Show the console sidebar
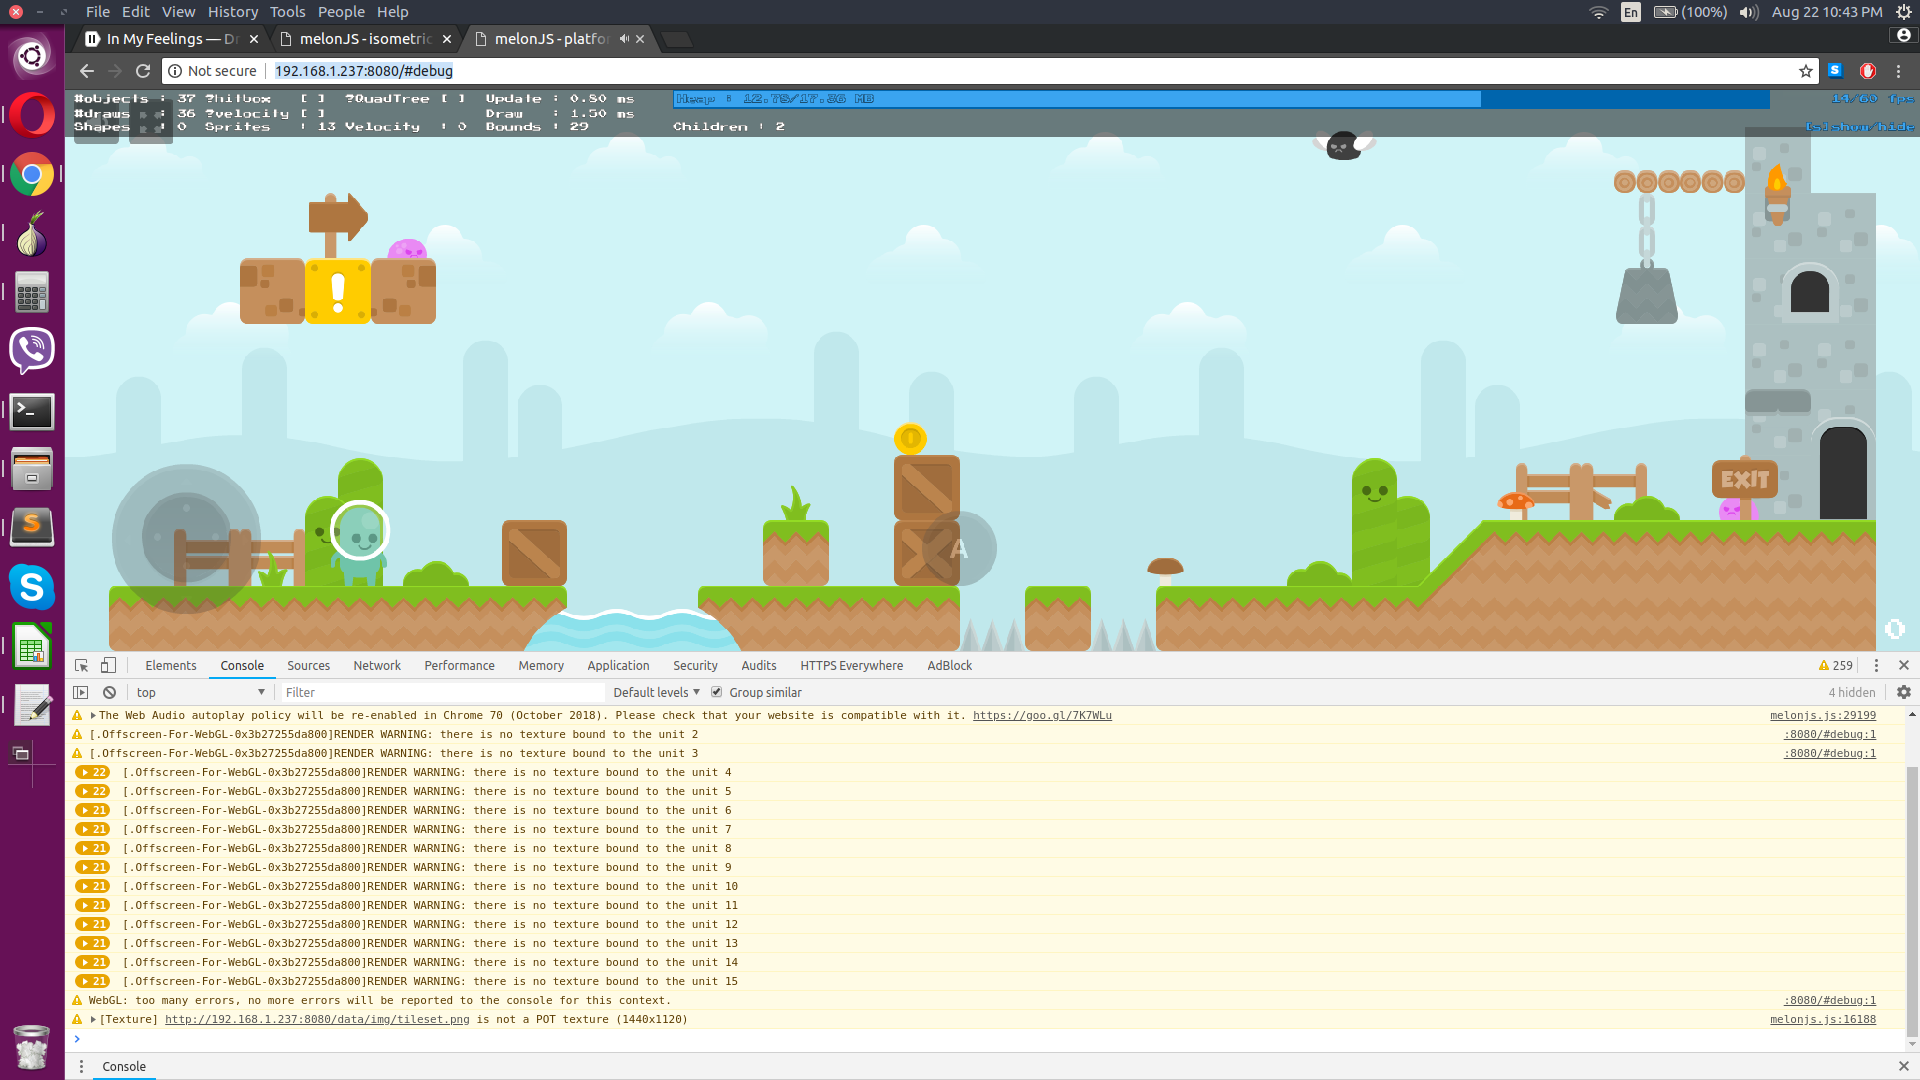This screenshot has width=1920, height=1080. [x=81, y=692]
